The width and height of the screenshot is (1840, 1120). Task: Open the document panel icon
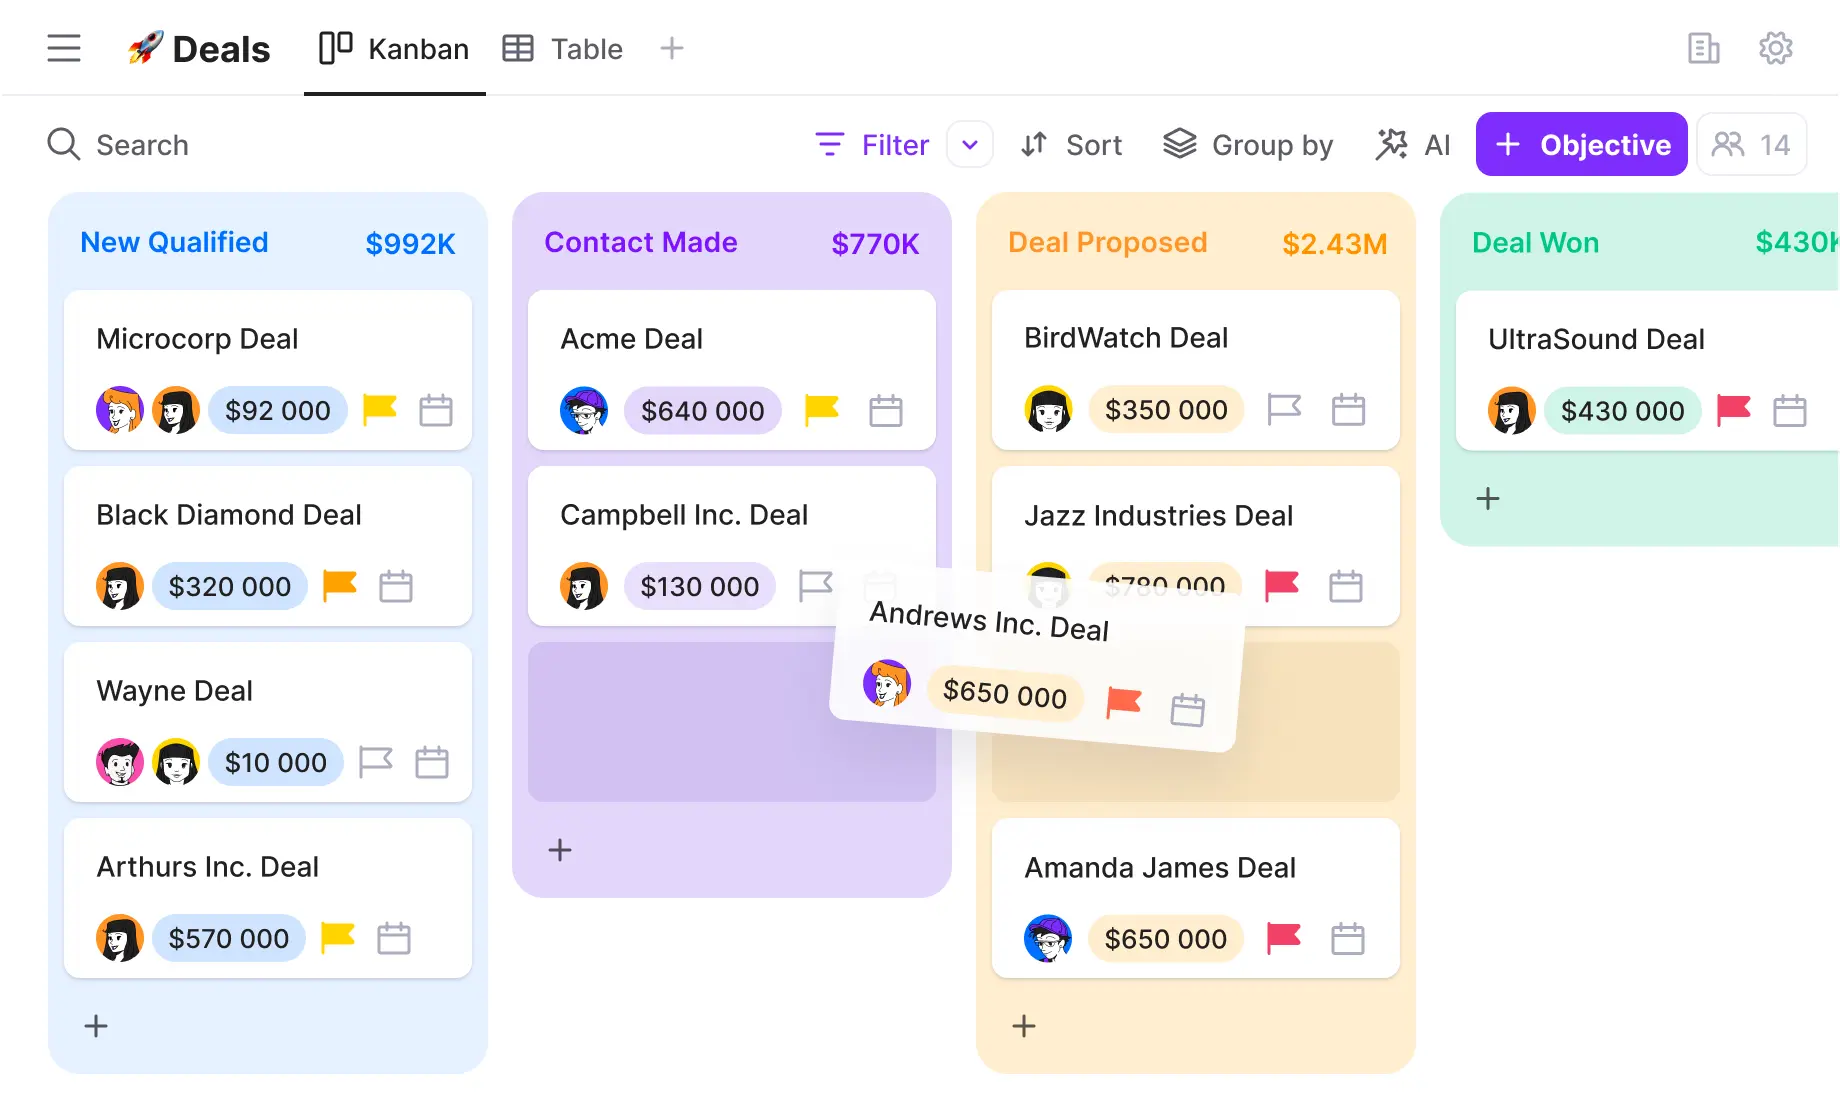pyautogui.click(x=1703, y=48)
